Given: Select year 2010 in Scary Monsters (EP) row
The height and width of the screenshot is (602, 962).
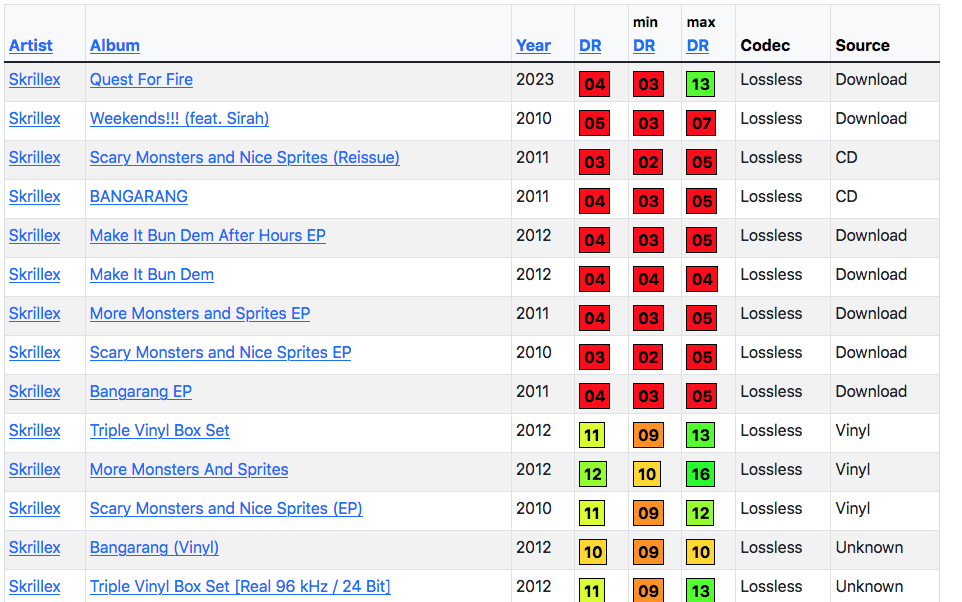Looking at the screenshot, I should (x=534, y=509).
